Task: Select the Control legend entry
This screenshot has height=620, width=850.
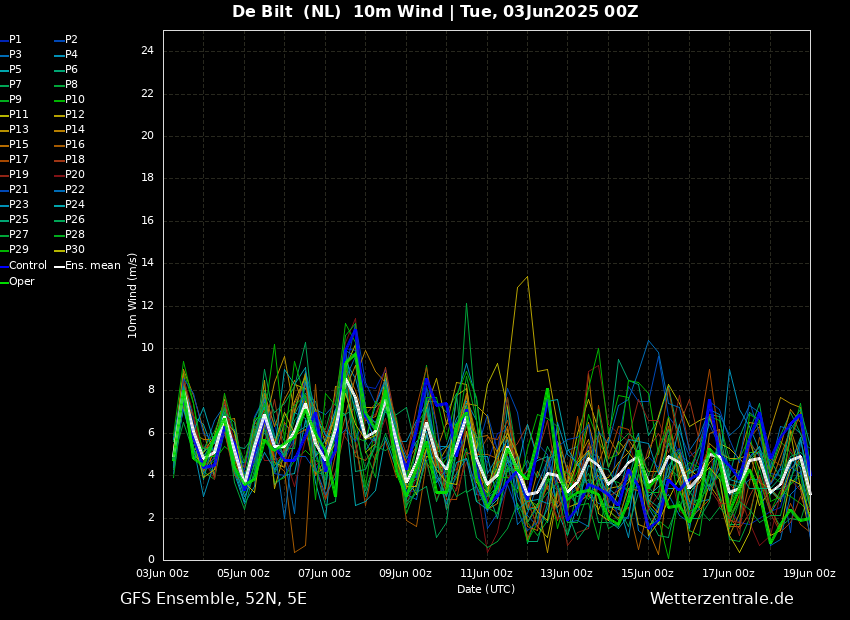Action: tap(28, 266)
